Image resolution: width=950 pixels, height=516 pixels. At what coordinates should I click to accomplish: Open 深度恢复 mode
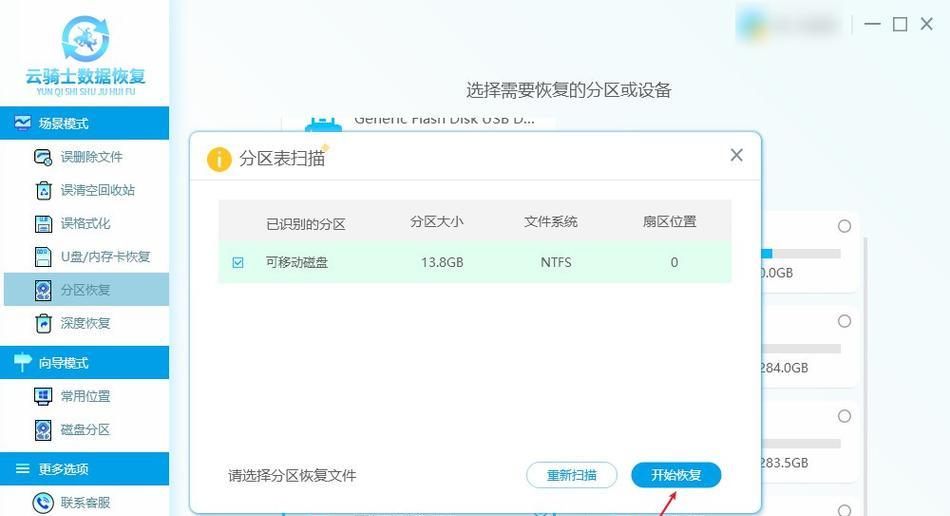pyautogui.click(x=86, y=323)
